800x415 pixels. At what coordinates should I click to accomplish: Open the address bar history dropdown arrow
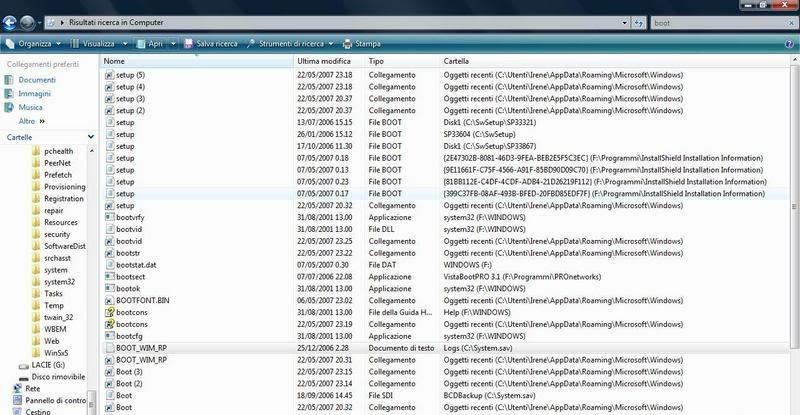624,23
